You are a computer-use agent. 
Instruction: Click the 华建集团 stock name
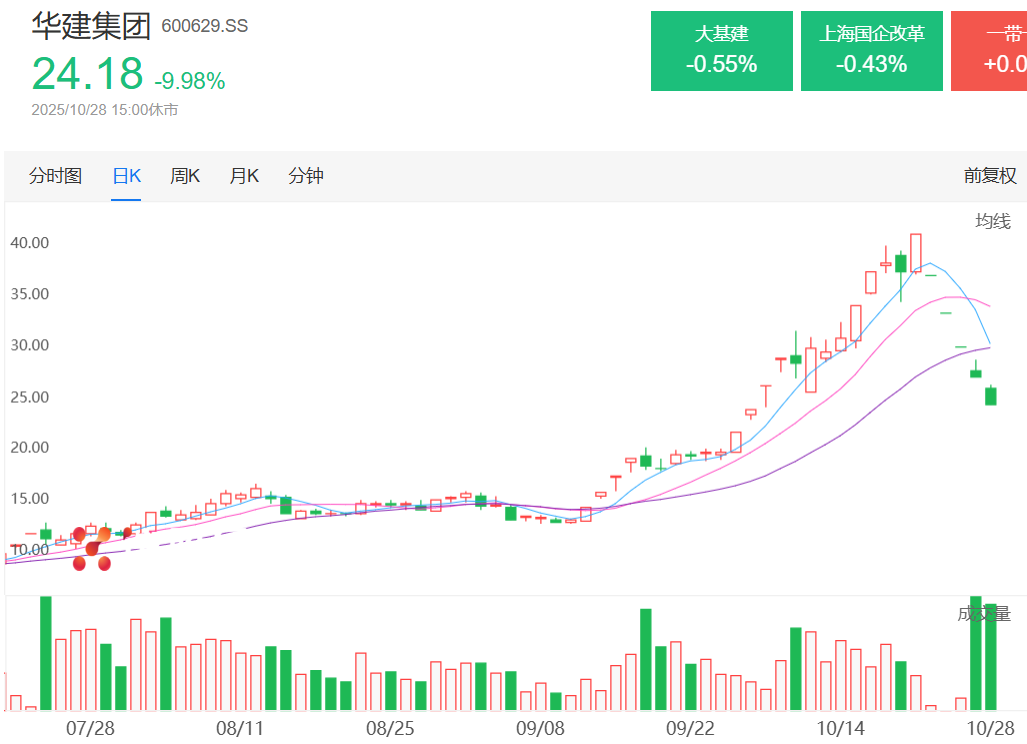click(91, 25)
